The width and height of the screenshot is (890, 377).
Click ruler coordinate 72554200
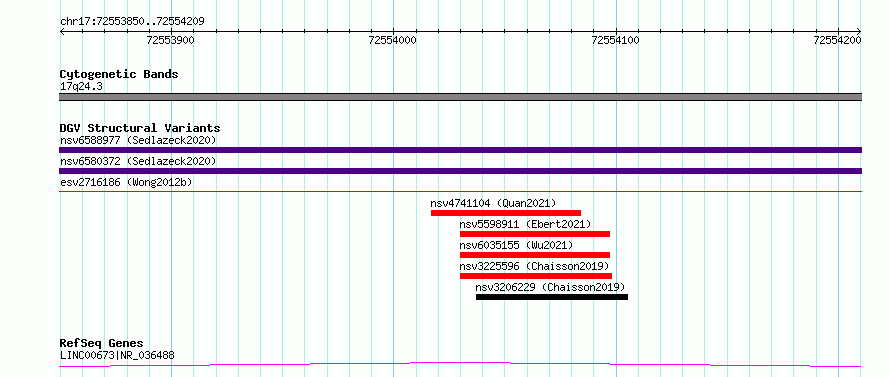pyautogui.click(x=838, y=40)
